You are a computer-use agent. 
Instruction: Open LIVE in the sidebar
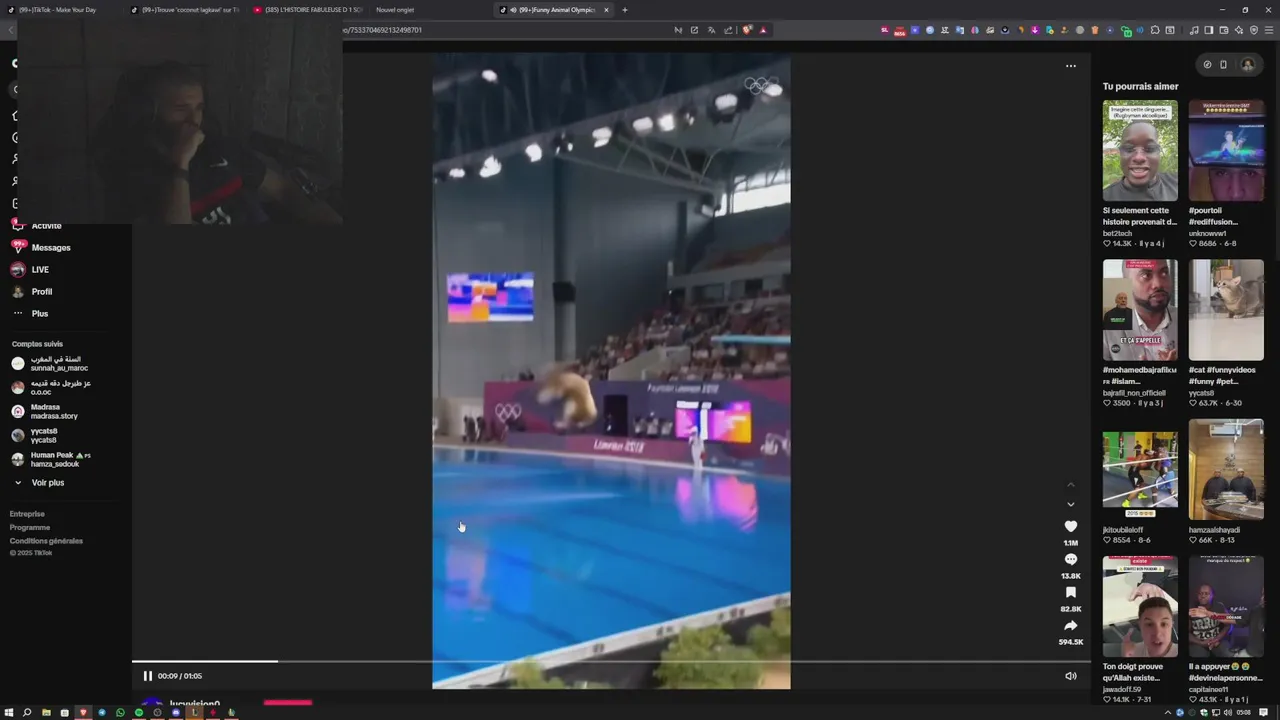tap(40, 270)
